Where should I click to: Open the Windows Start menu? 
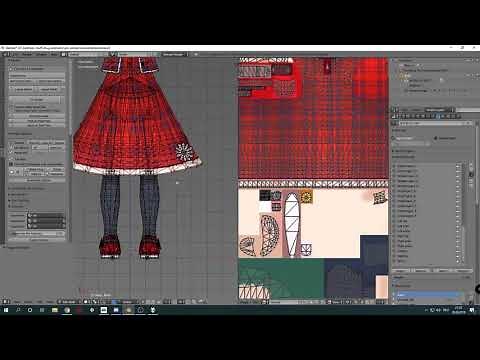[6, 310]
